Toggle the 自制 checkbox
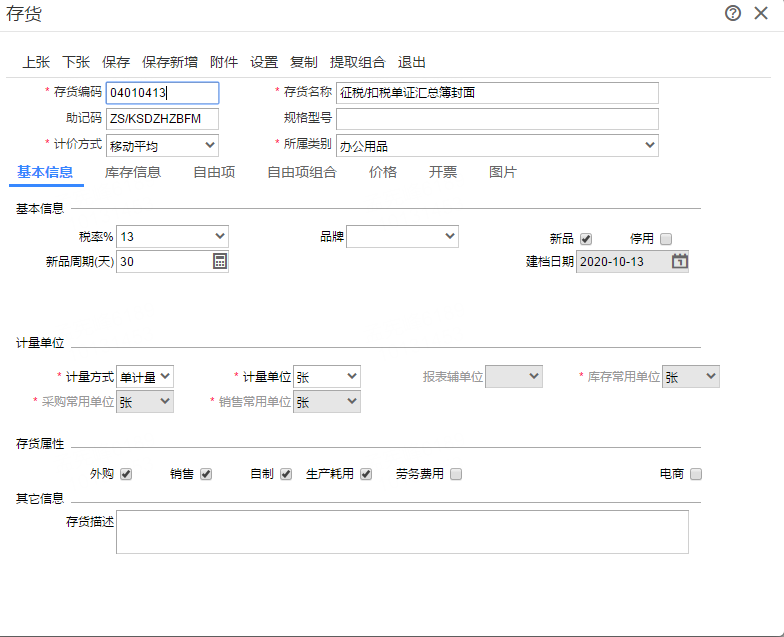Image resolution: width=784 pixels, height=637 pixels. pos(286,474)
